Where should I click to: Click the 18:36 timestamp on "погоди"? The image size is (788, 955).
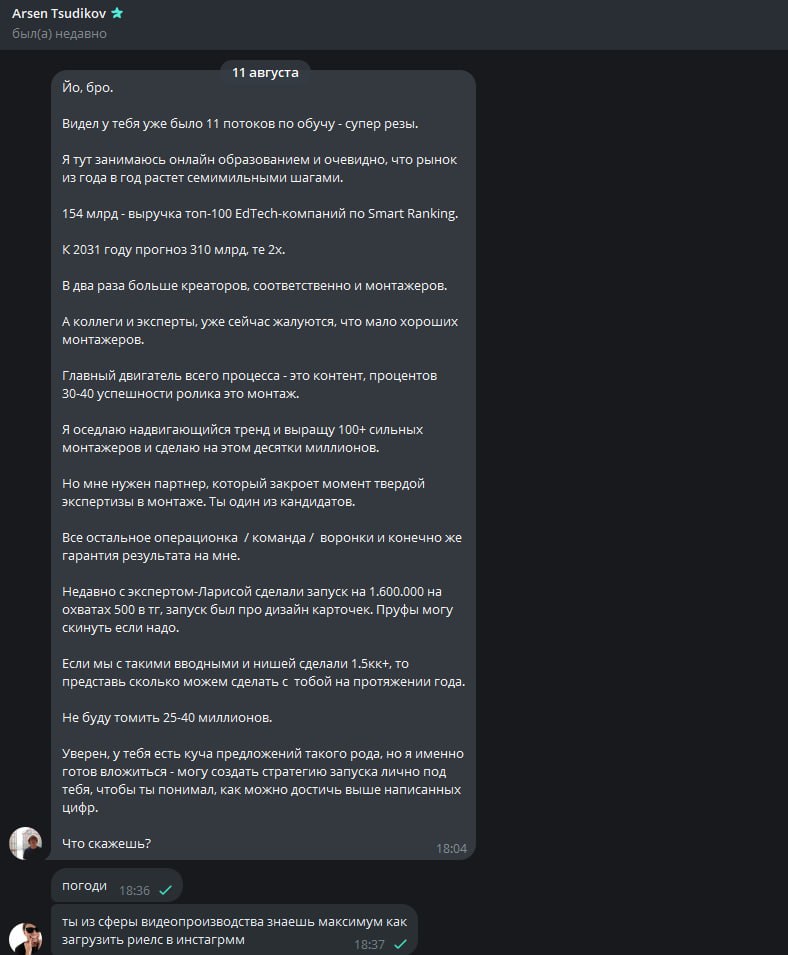(x=134, y=890)
